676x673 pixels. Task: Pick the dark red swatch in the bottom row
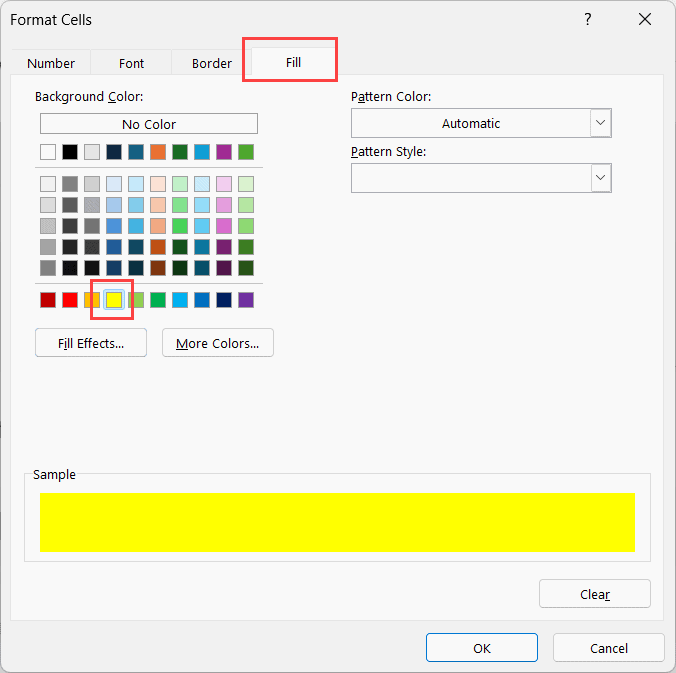coord(48,300)
